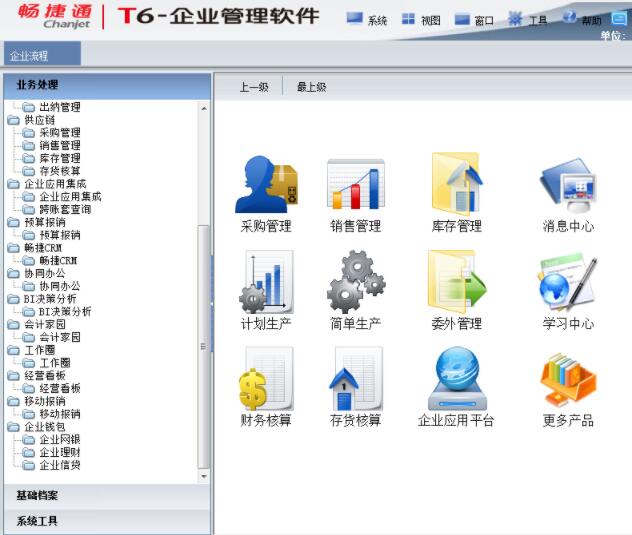Expand the 业务处理 panel header
Screen dimensions: 632x535
click(107, 85)
